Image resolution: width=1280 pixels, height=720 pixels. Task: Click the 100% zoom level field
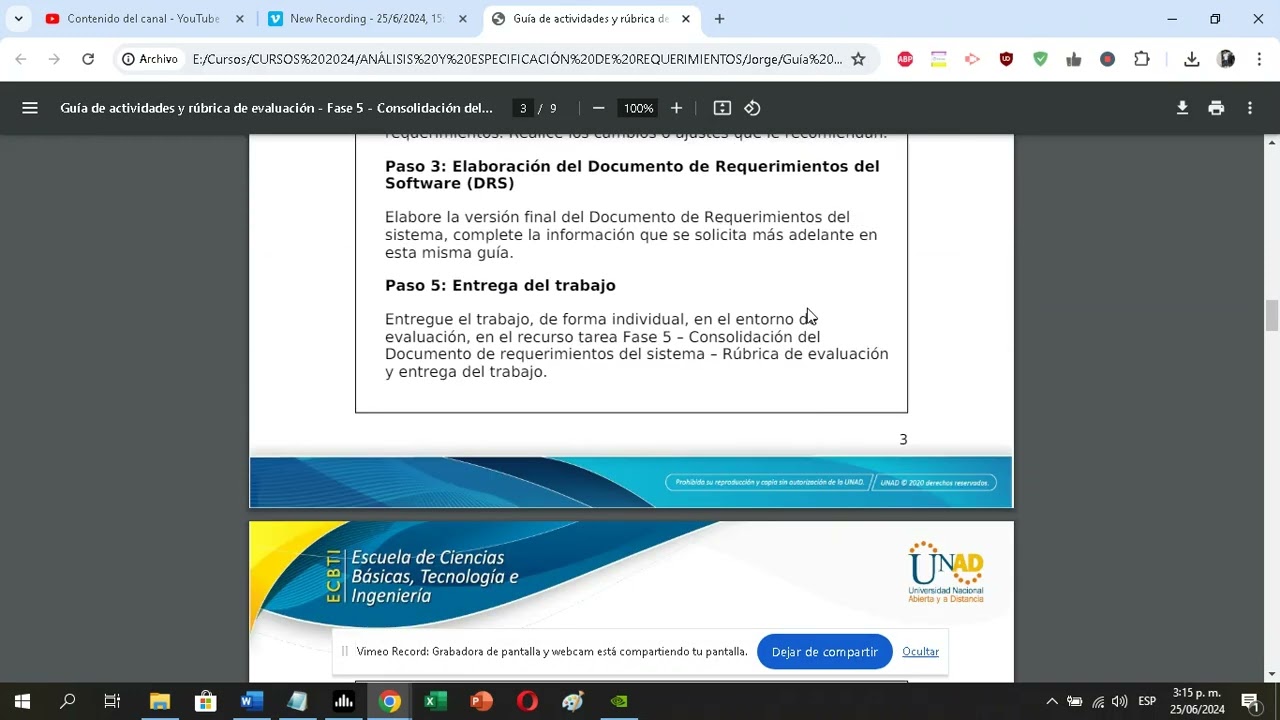[638, 108]
